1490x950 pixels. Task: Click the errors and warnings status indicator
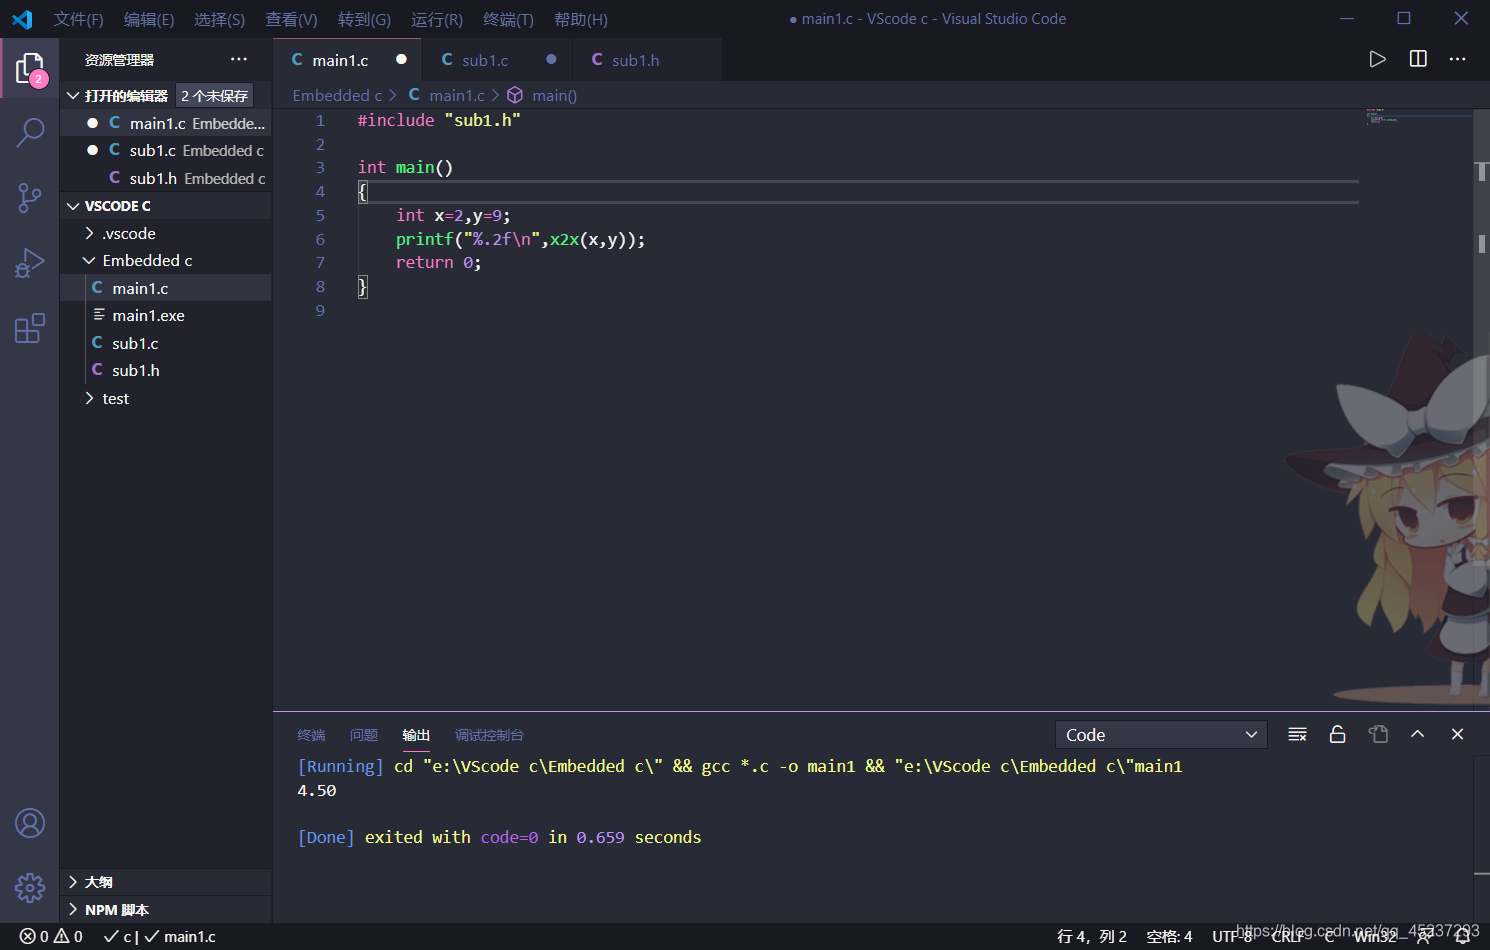(51, 937)
